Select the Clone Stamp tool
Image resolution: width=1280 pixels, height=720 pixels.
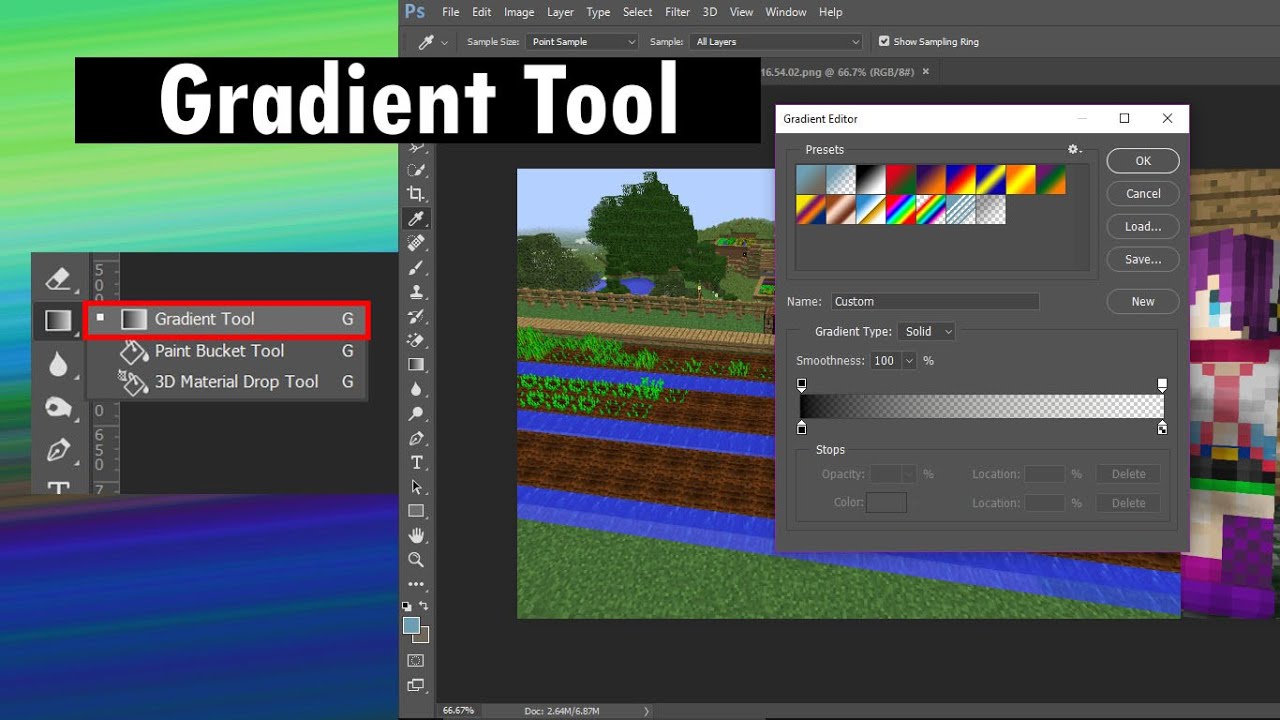tap(416, 292)
